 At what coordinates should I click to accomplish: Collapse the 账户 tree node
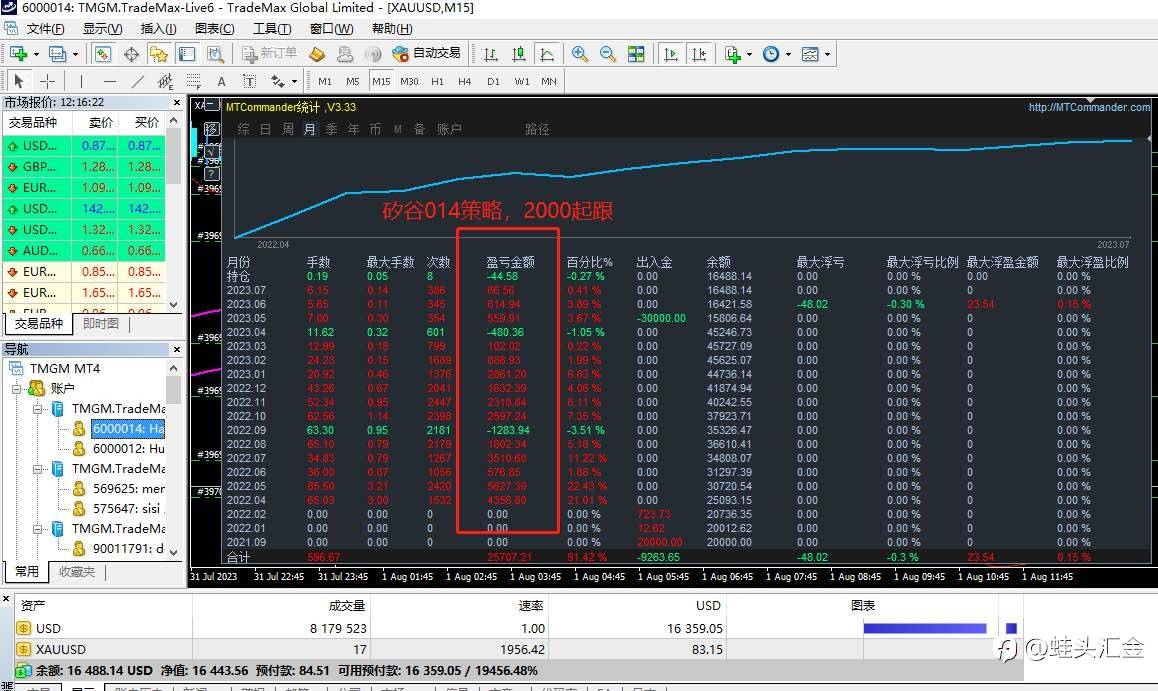tap(16, 388)
